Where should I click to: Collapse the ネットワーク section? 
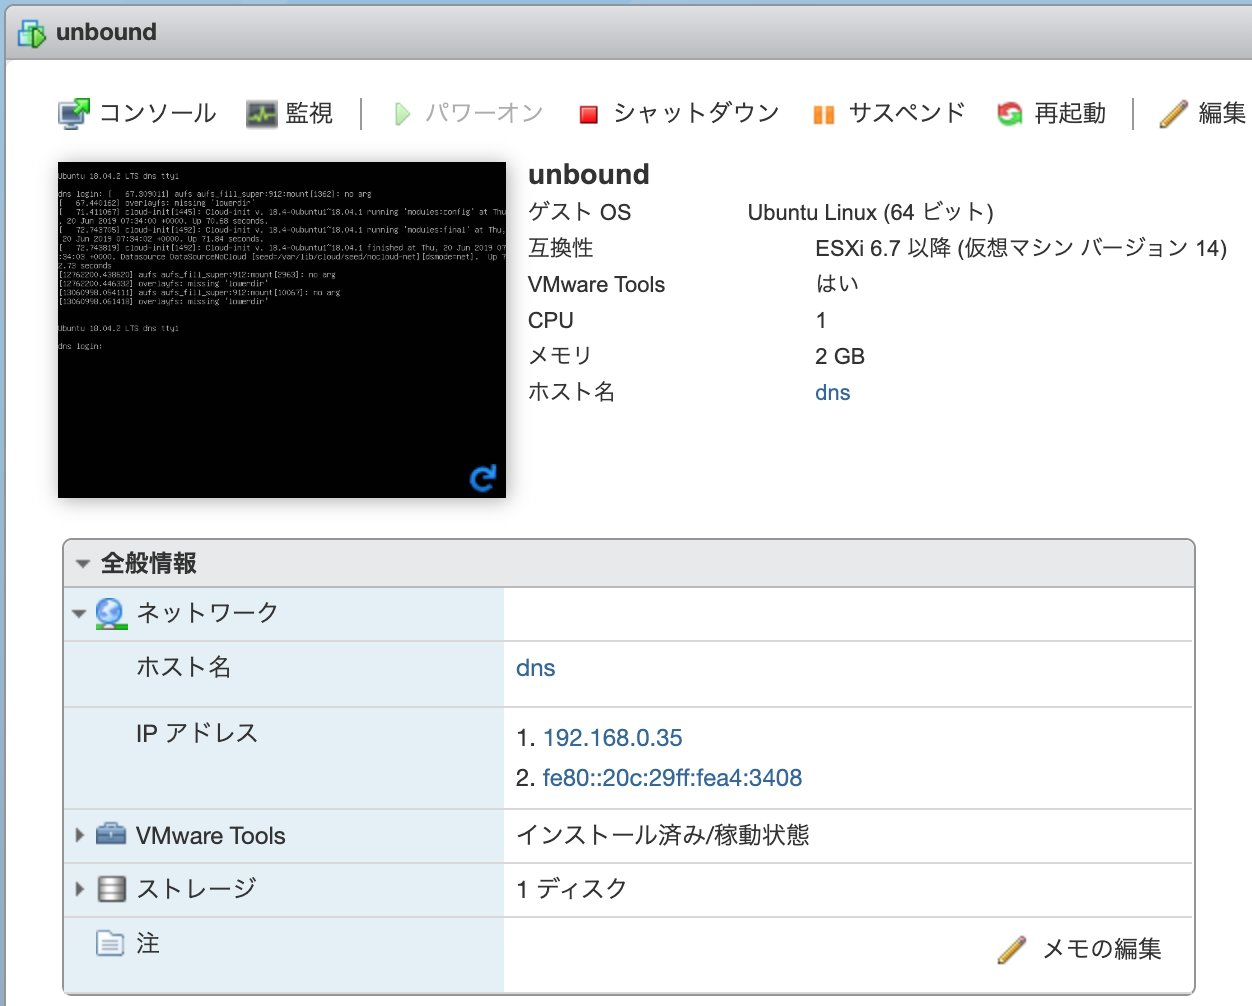click(x=79, y=613)
